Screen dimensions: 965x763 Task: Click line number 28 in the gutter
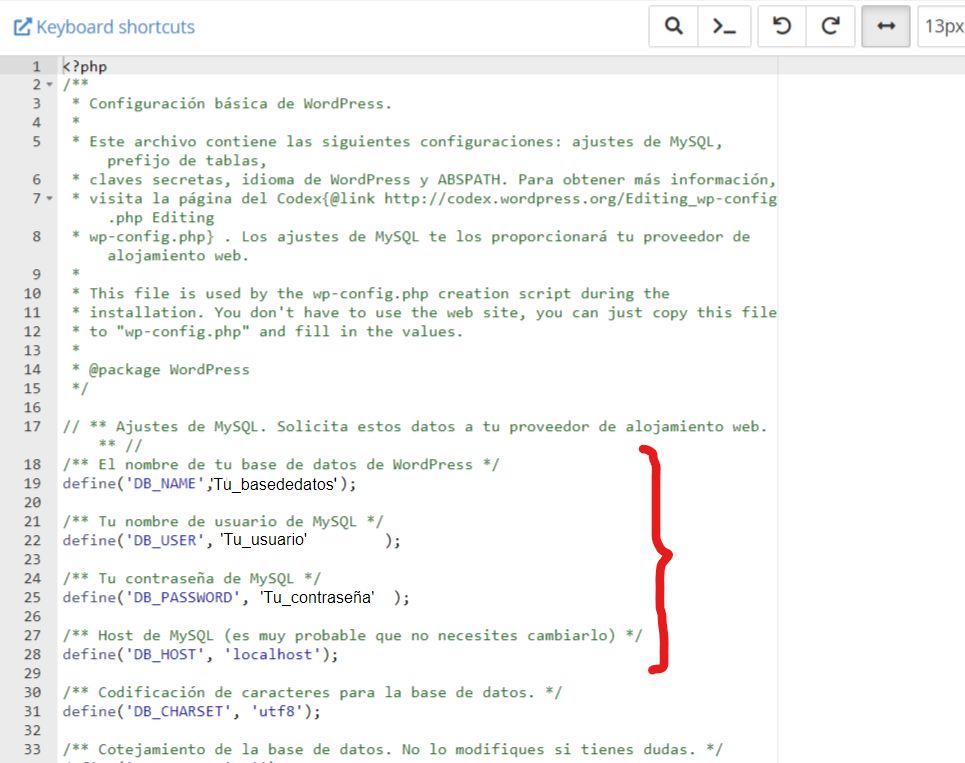[33, 655]
